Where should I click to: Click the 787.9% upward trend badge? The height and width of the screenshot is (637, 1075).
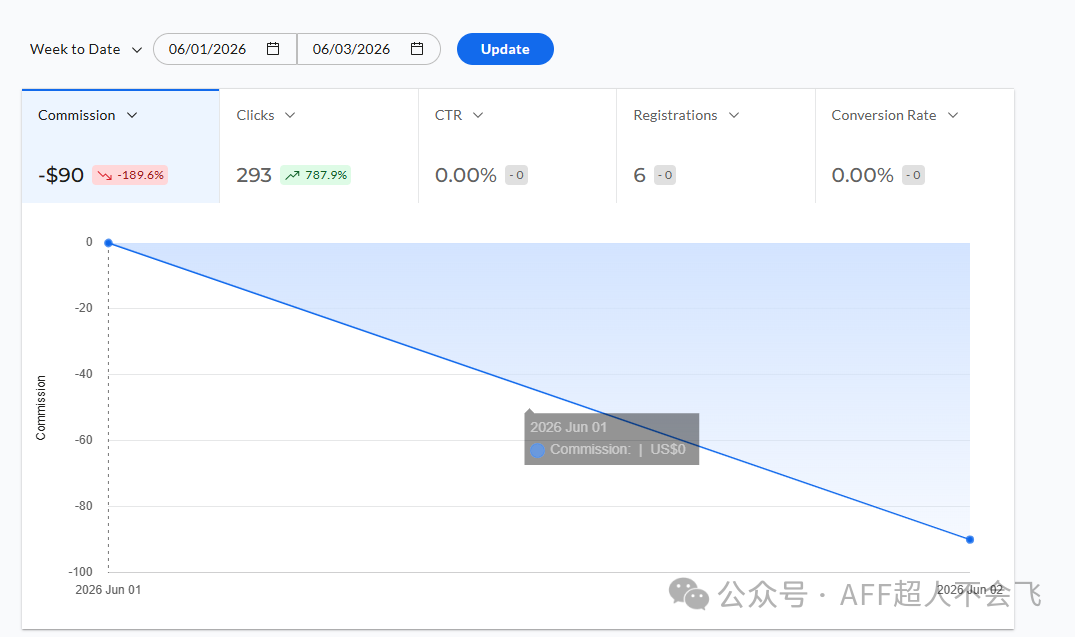tap(315, 175)
